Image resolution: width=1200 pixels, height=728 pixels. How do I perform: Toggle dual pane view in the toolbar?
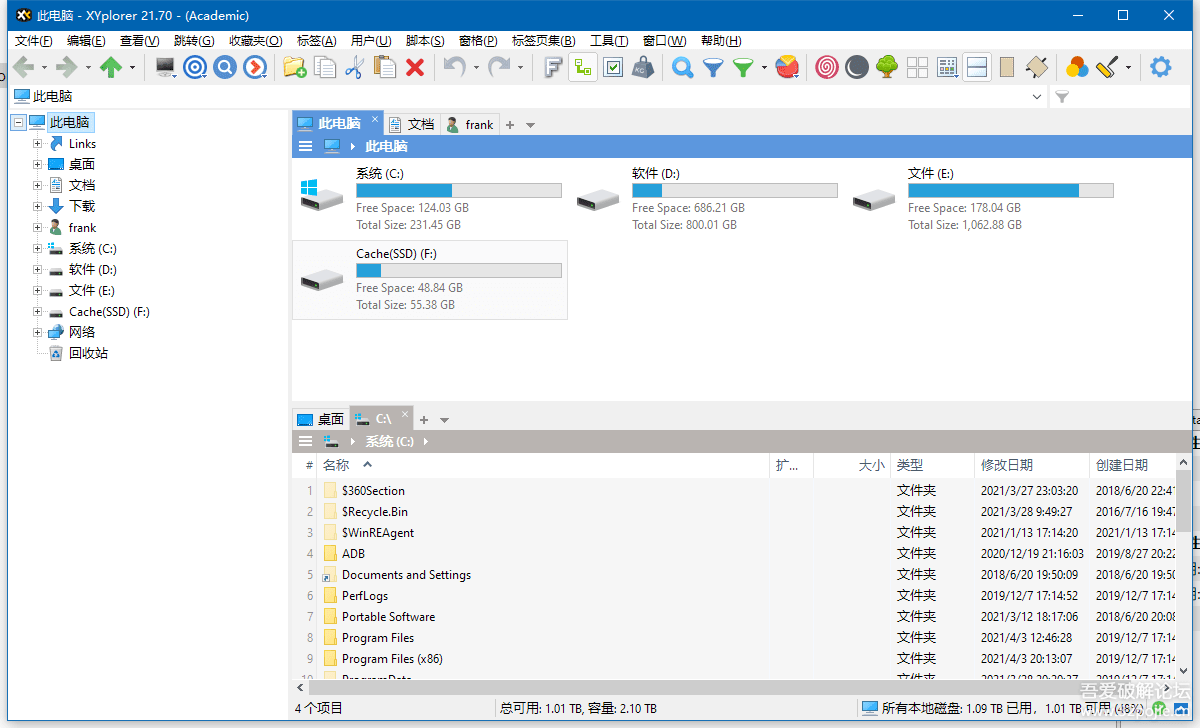977,67
